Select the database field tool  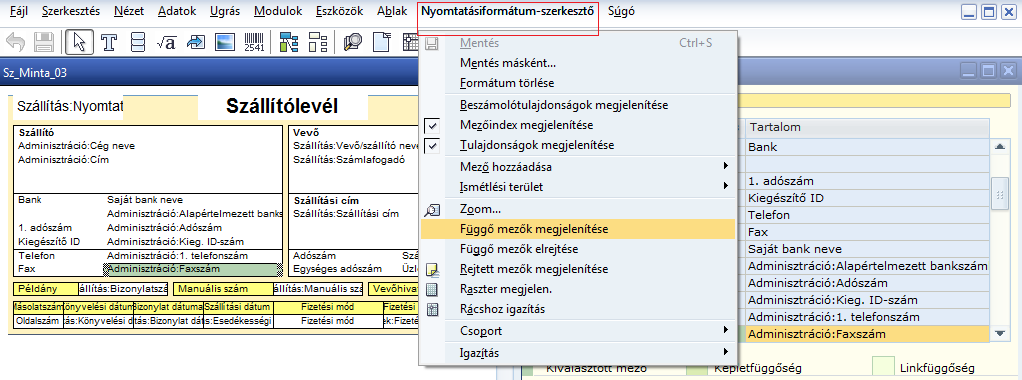point(138,42)
